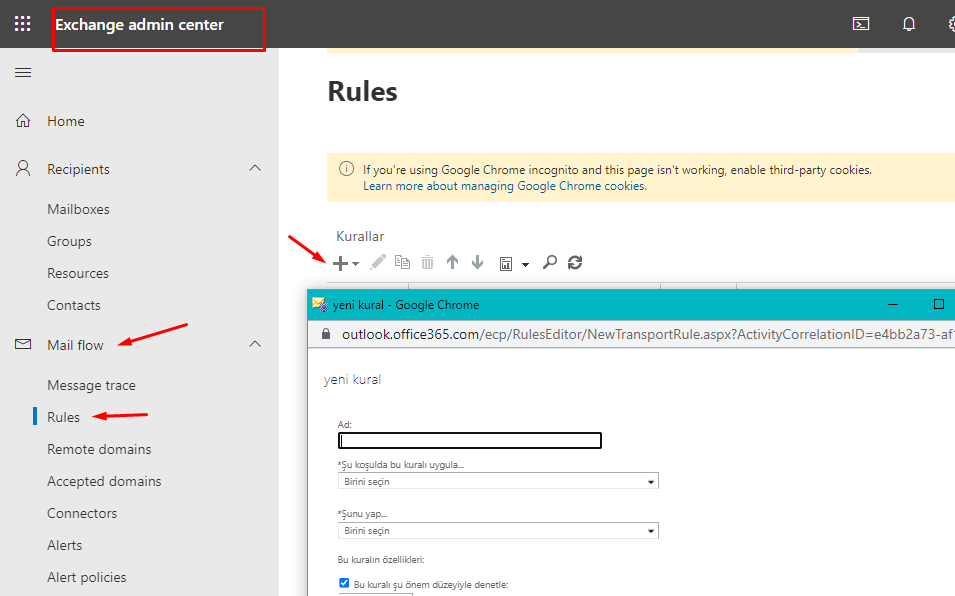Click the Exchange admin center title

point(139,24)
